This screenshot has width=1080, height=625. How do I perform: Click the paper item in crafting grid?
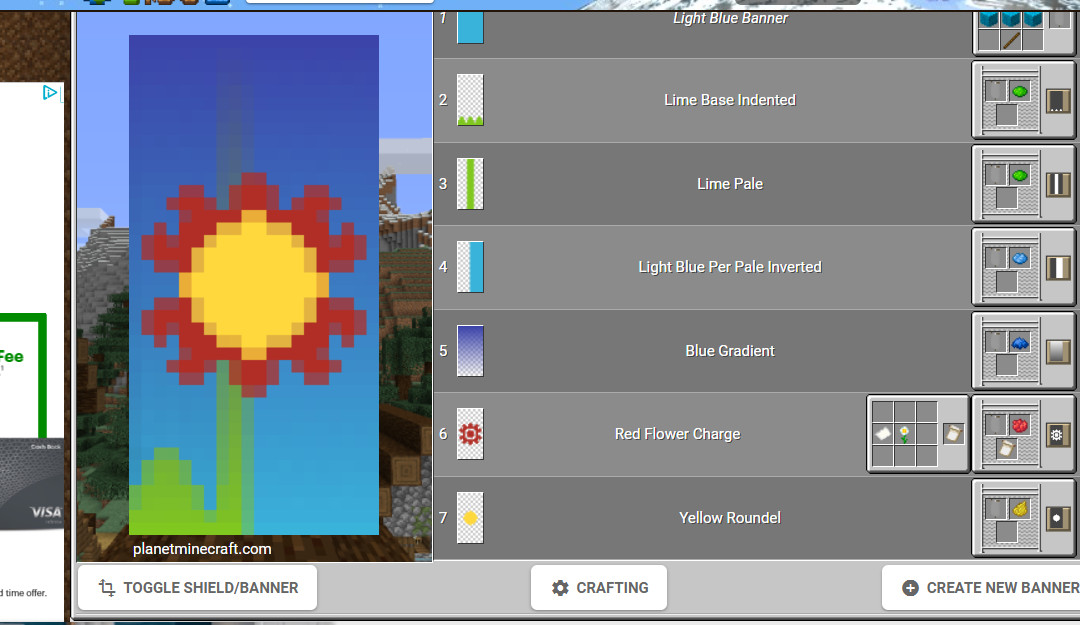(x=882, y=434)
